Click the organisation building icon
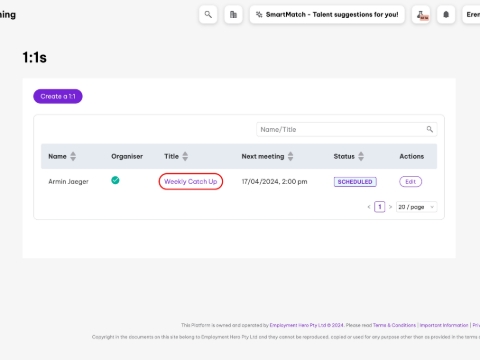This screenshot has width=480, height=360. [233, 15]
